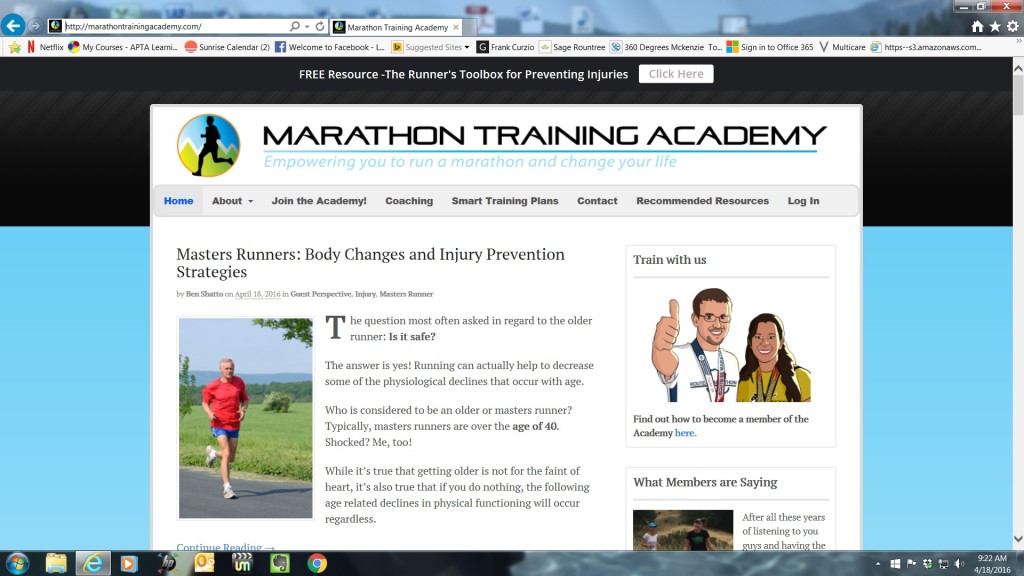Open Recommended Resources in navigation

pyautogui.click(x=702, y=200)
